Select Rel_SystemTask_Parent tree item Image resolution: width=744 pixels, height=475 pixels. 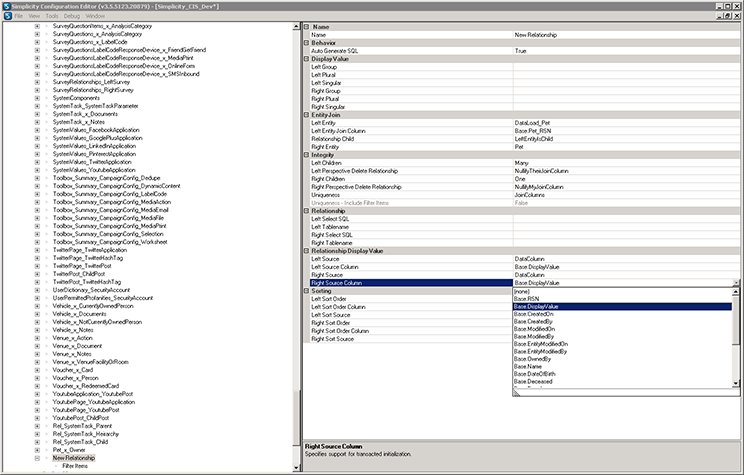(x=82, y=426)
